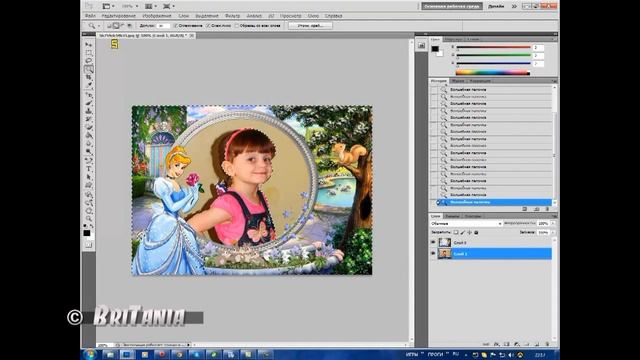
Task: Select the Horizontal Type tool
Action: (89, 169)
